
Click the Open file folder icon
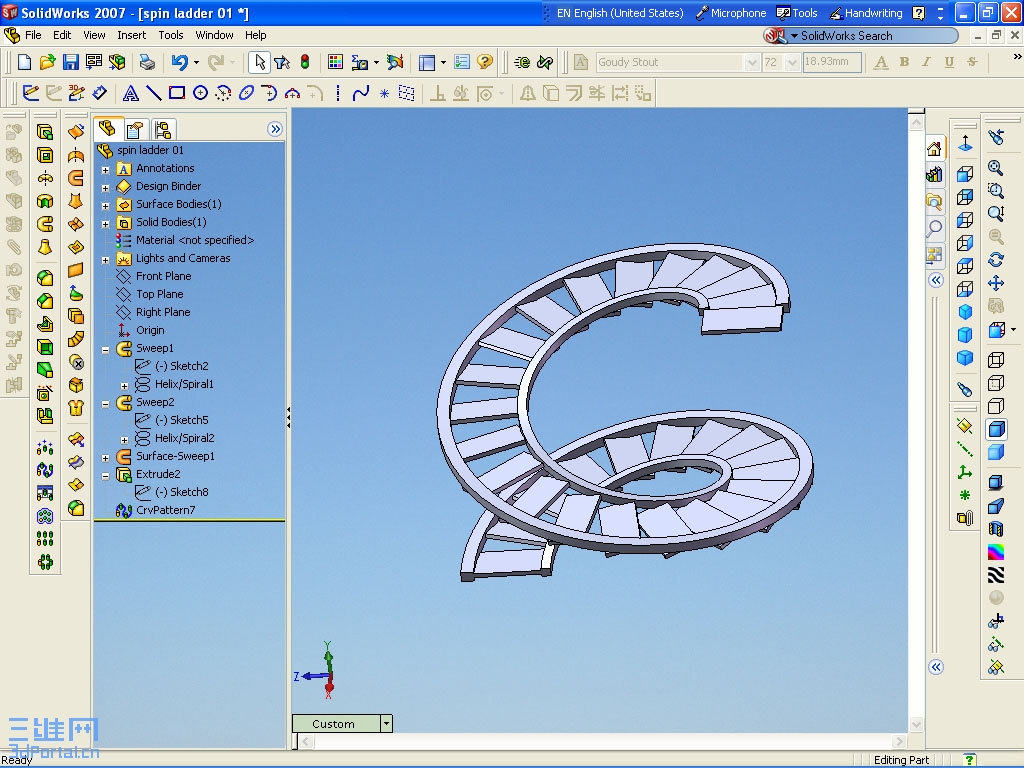(x=47, y=62)
